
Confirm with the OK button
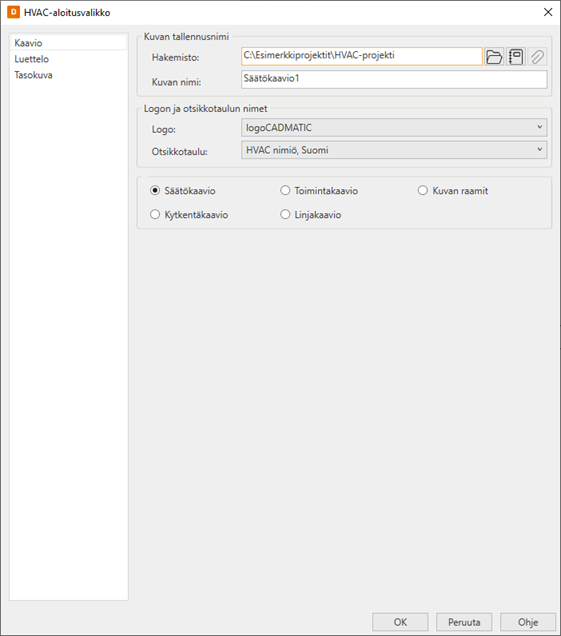400,622
